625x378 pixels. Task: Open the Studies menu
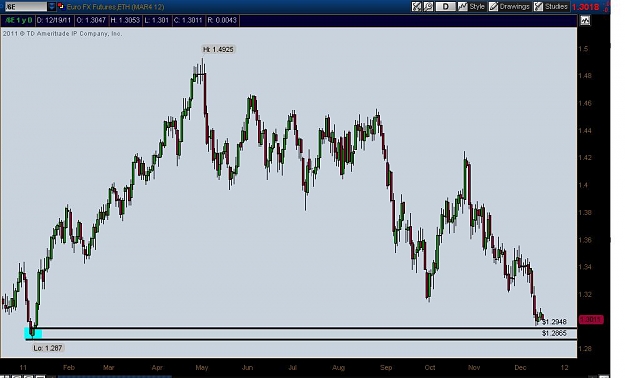[551, 6]
